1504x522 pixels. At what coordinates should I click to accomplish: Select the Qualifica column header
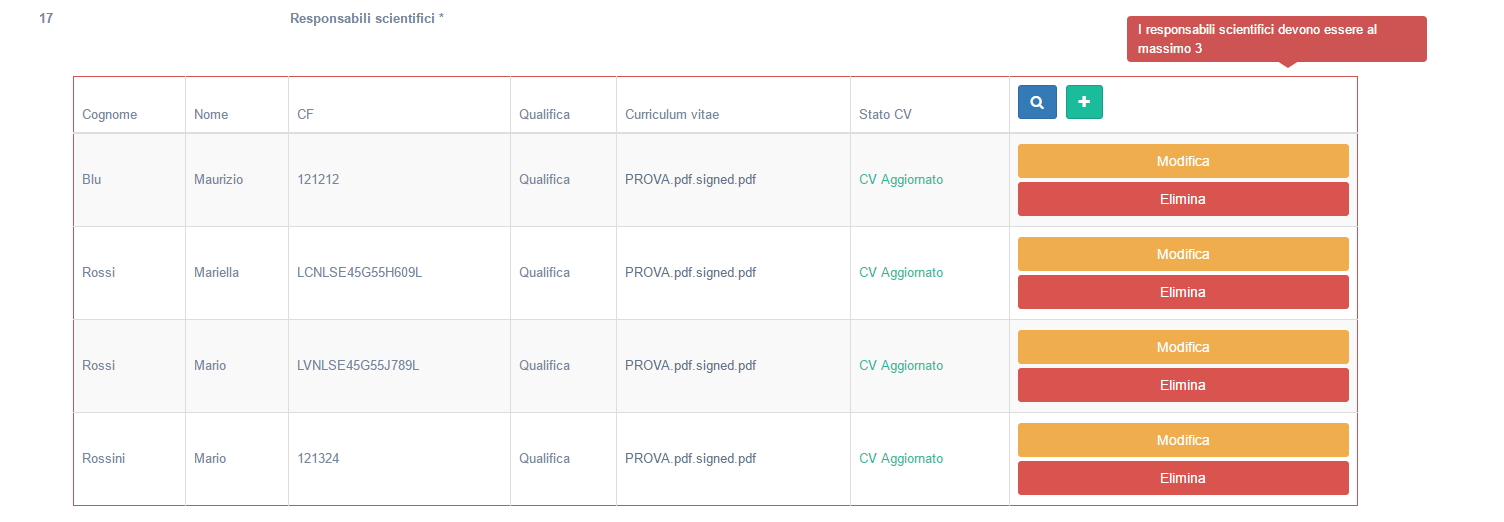click(x=544, y=115)
